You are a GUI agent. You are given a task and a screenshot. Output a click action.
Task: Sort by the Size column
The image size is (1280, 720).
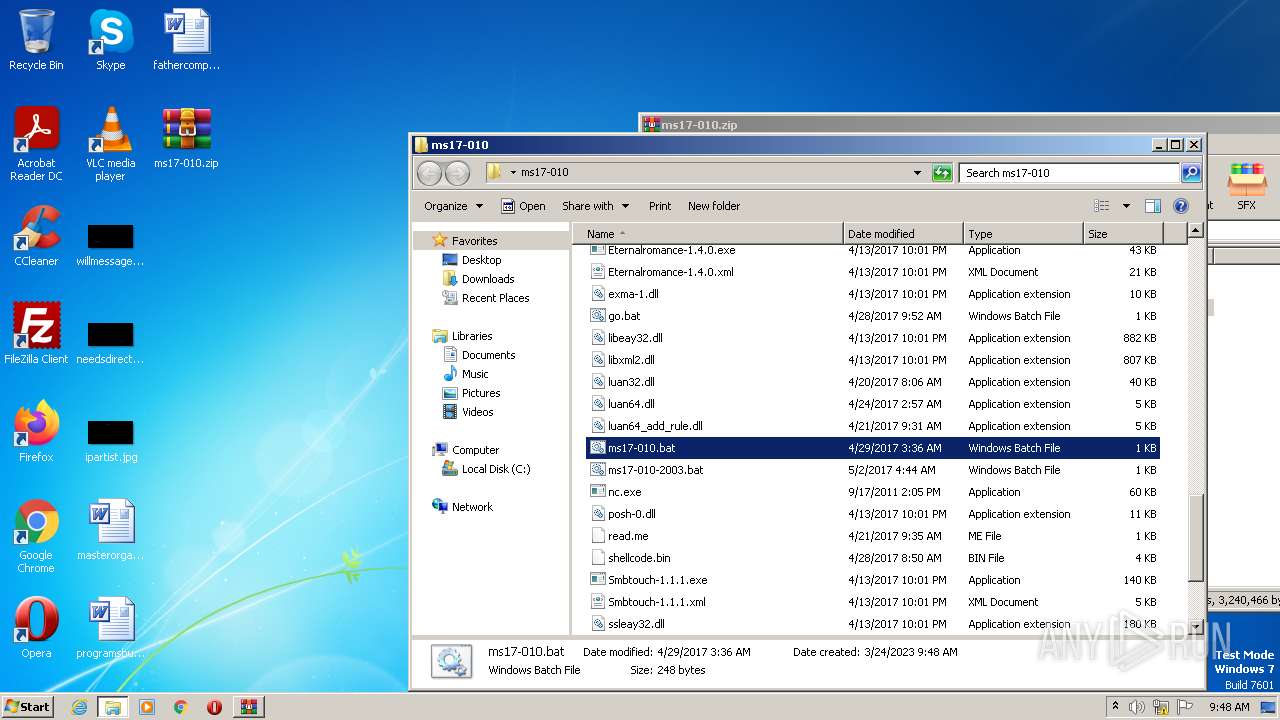(1123, 234)
